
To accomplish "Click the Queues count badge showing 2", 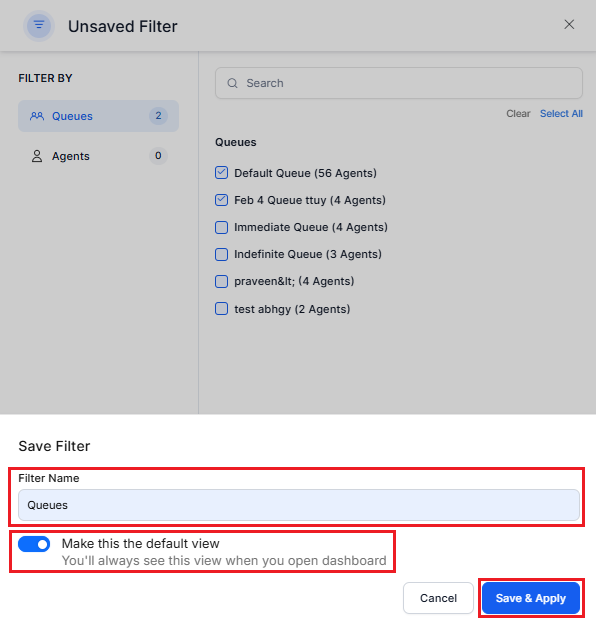I will coord(158,116).
